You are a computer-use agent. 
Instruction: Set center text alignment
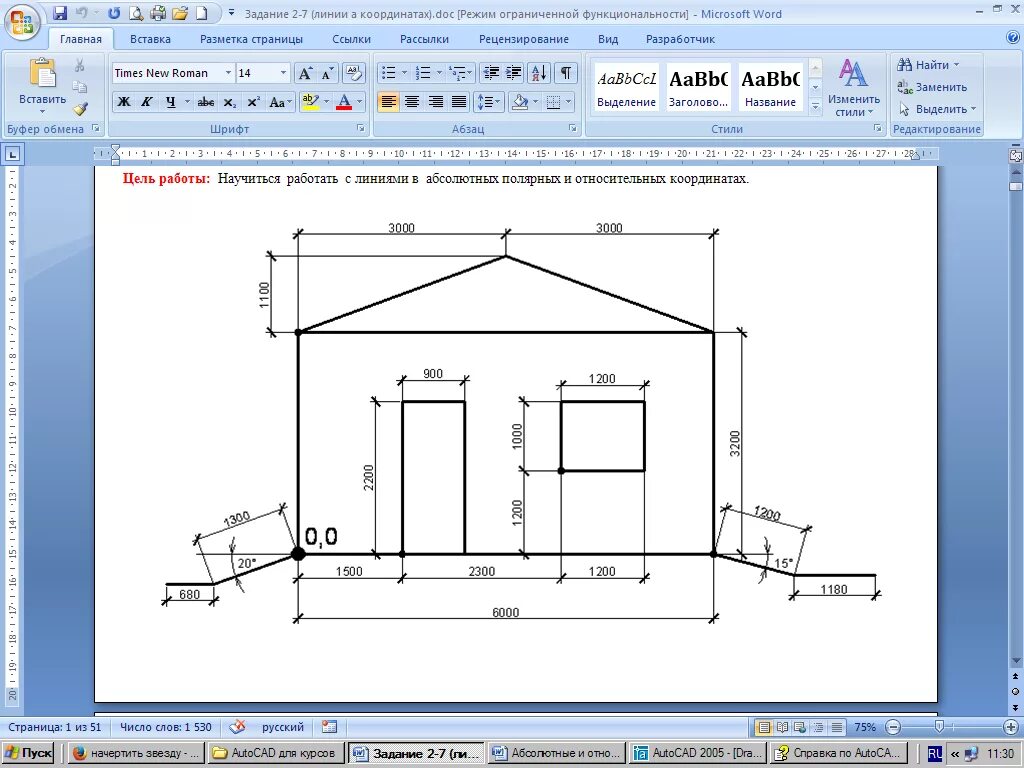[x=411, y=102]
